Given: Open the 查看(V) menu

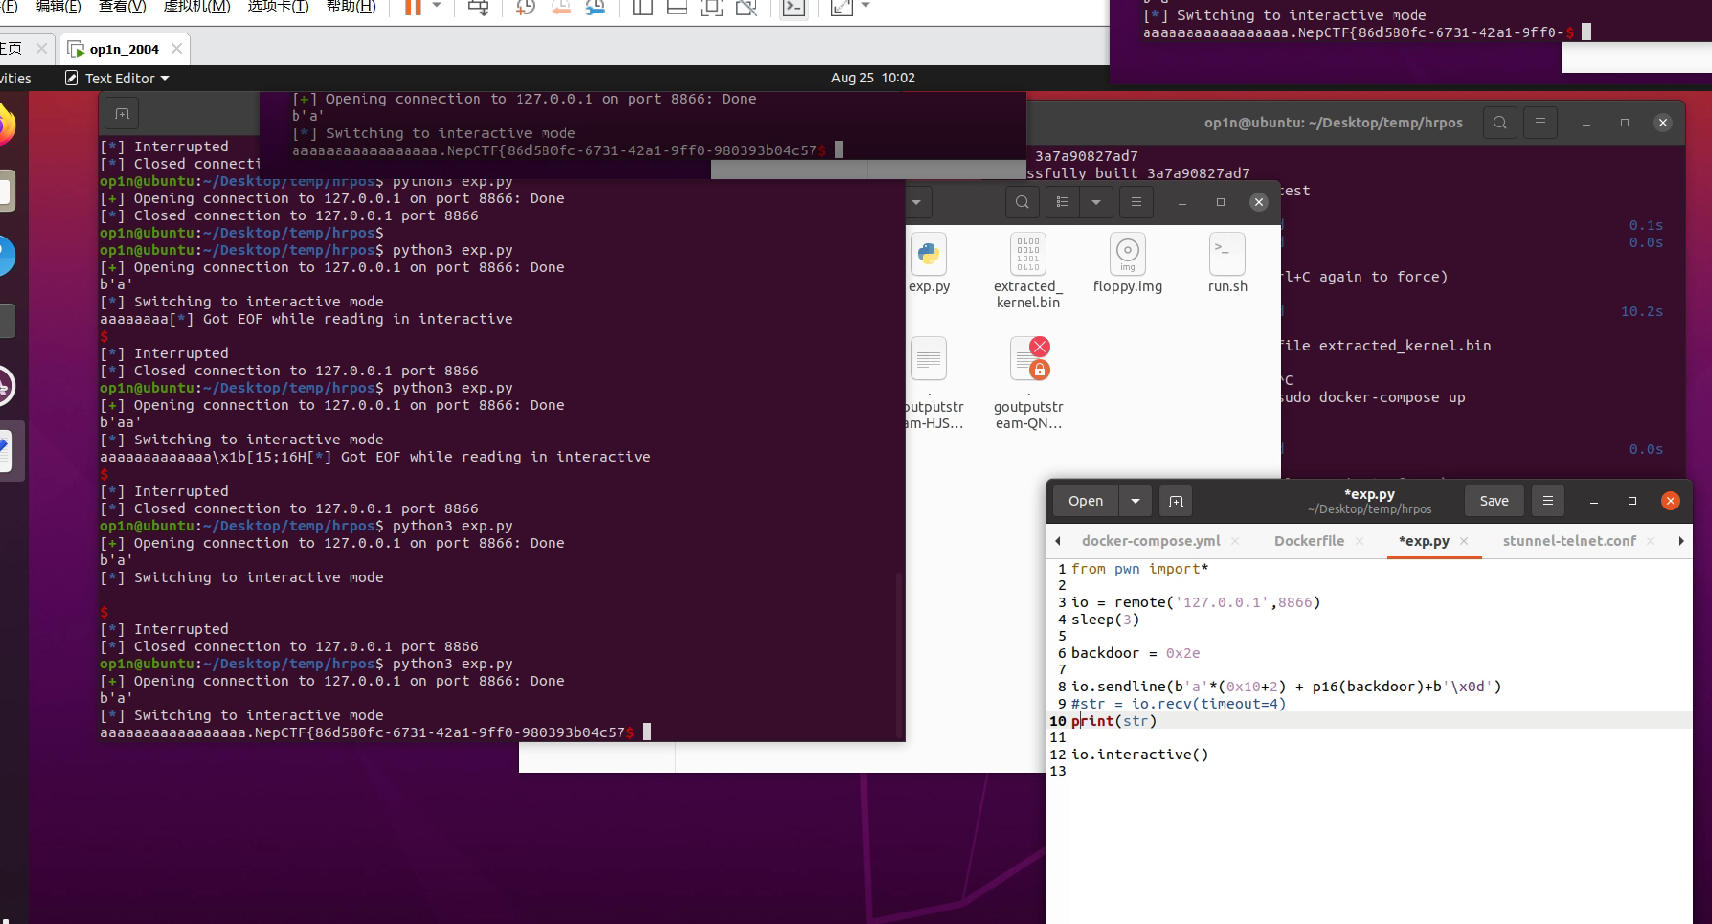Looking at the screenshot, I should pyautogui.click(x=123, y=7).
